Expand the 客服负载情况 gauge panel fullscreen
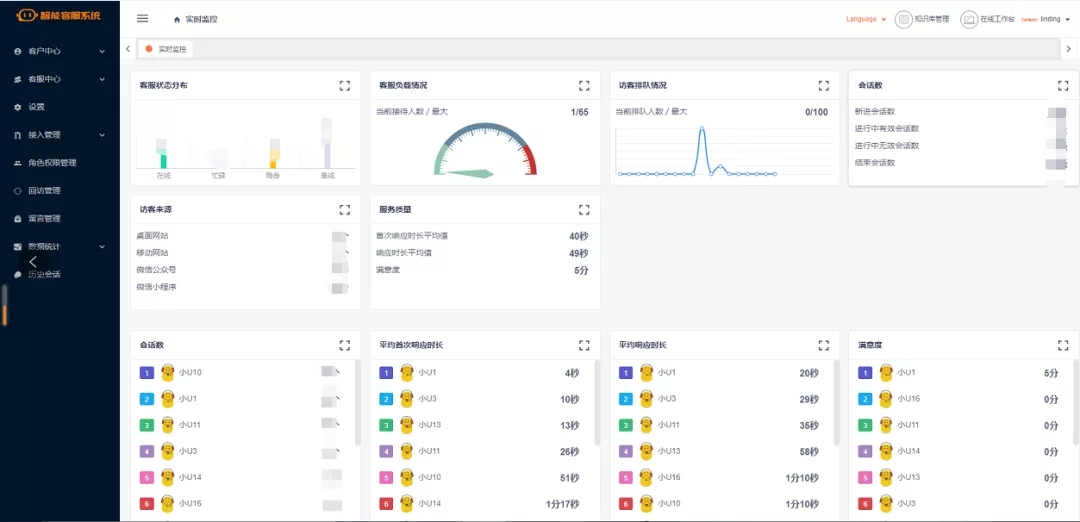 click(x=584, y=86)
